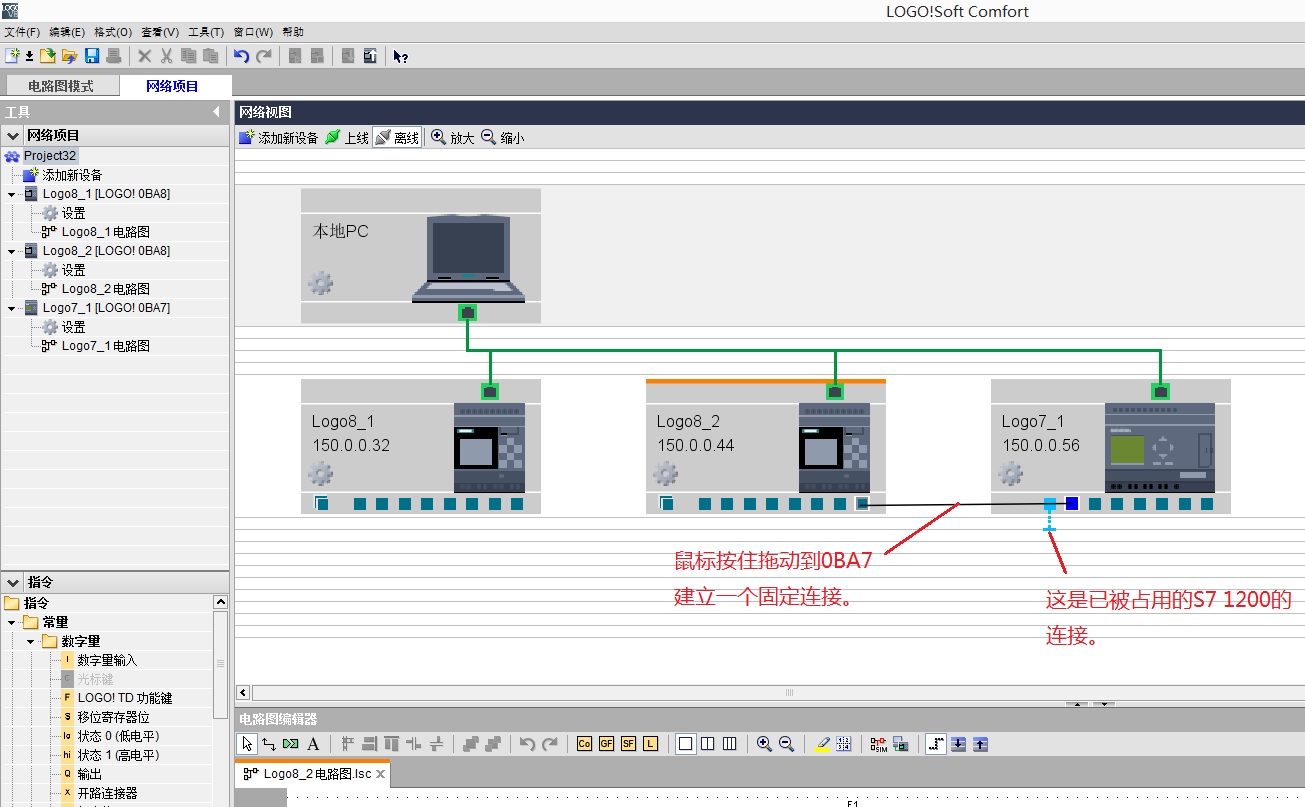Start simulation with the SIM icon

[x=878, y=743]
